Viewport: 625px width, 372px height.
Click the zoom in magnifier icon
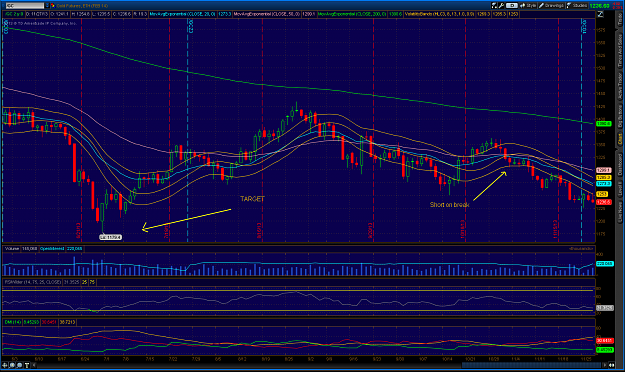[12, 365]
